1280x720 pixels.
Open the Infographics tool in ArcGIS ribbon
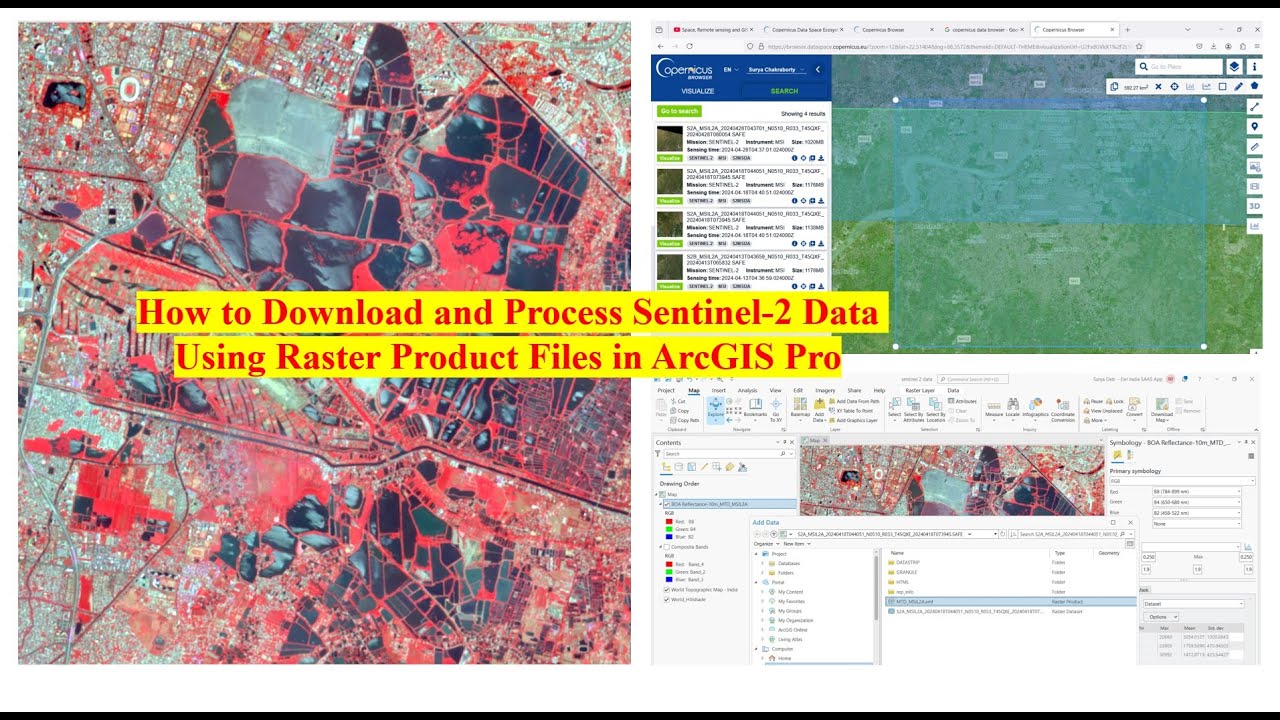click(x=1036, y=410)
